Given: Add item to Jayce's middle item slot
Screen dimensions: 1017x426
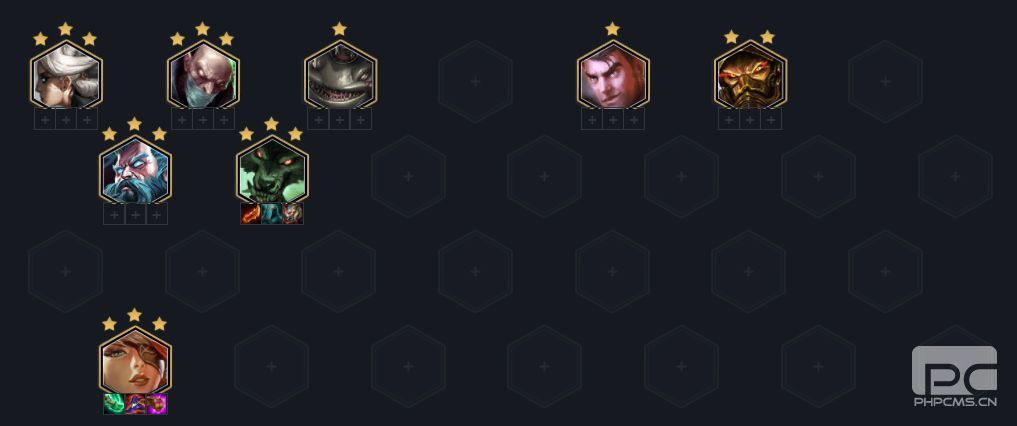Looking at the screenshot, I should pos(613,119).
